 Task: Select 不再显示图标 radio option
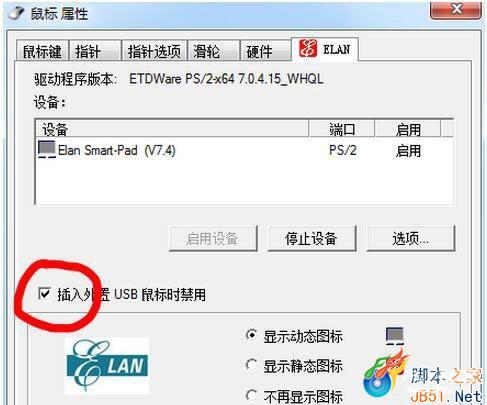(252, 395)
